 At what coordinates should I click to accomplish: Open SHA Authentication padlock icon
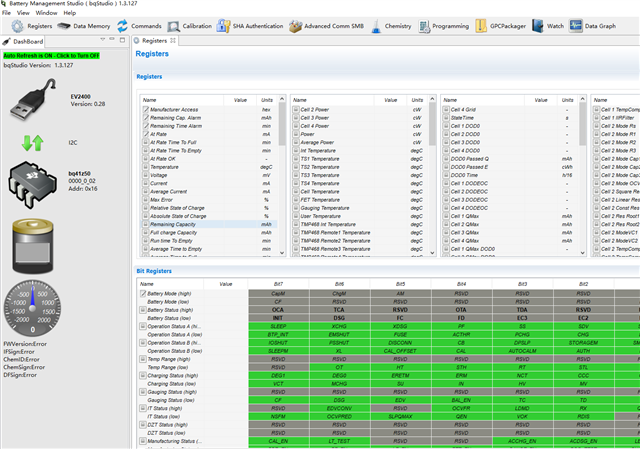tap(223, 26)
